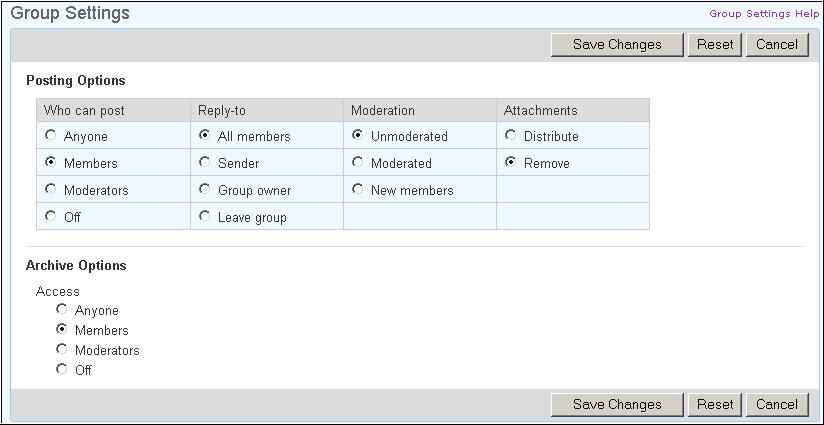Click the bottom Reset button
The height and width of the screenshot is (425, 824).
[715, 405]
